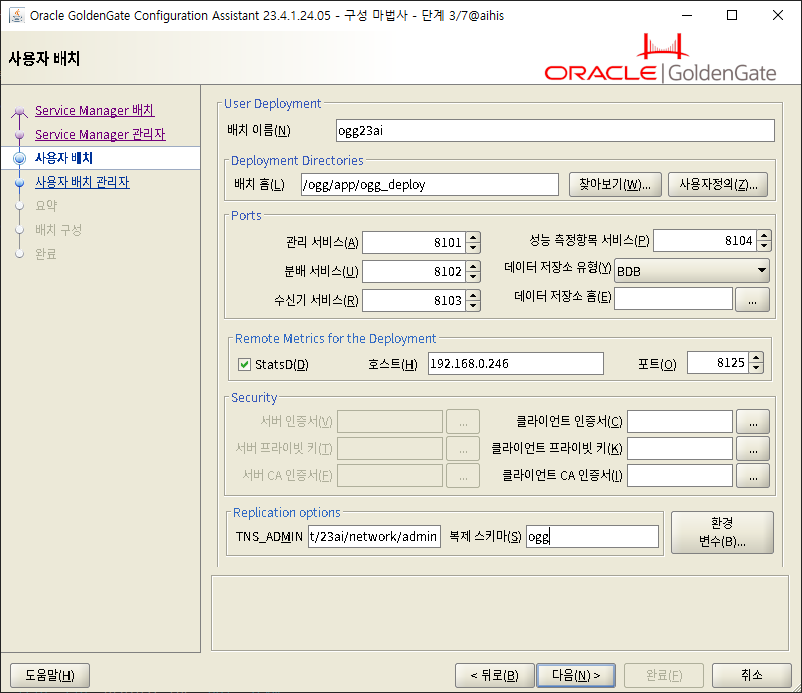802x693 pixels.
Task: Increase 수신기 서비스 port with up arrow
Action: click(474, 295)
